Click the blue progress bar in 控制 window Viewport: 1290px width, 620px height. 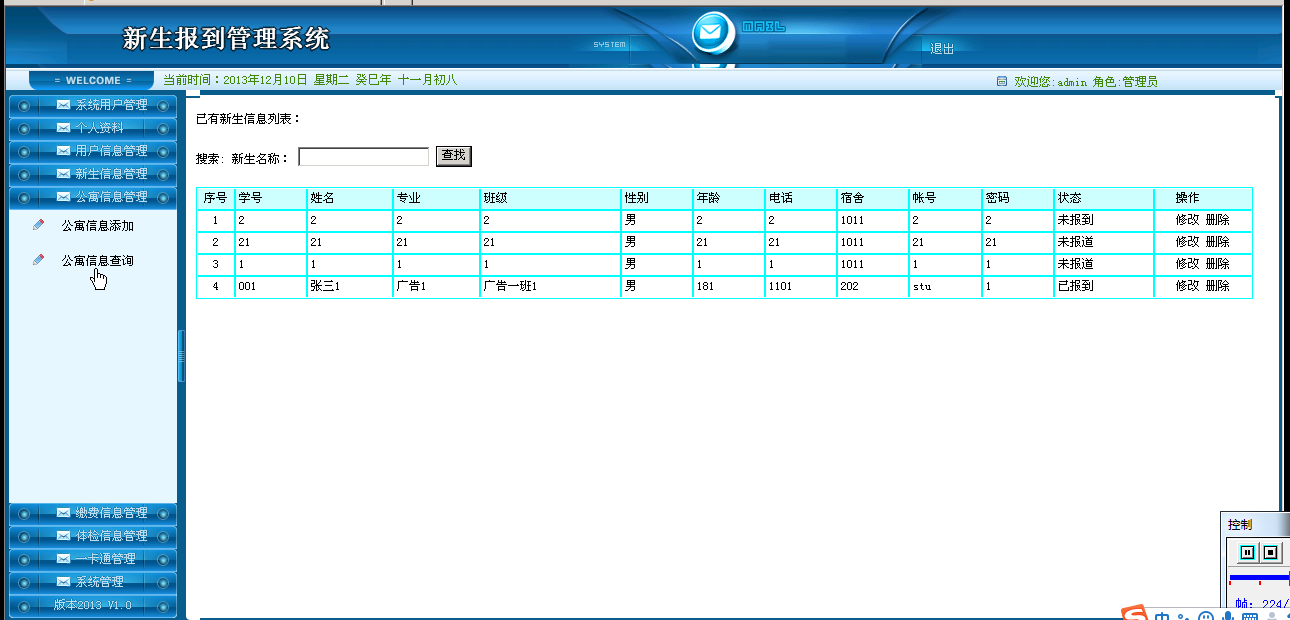[x=1259, y=577]
